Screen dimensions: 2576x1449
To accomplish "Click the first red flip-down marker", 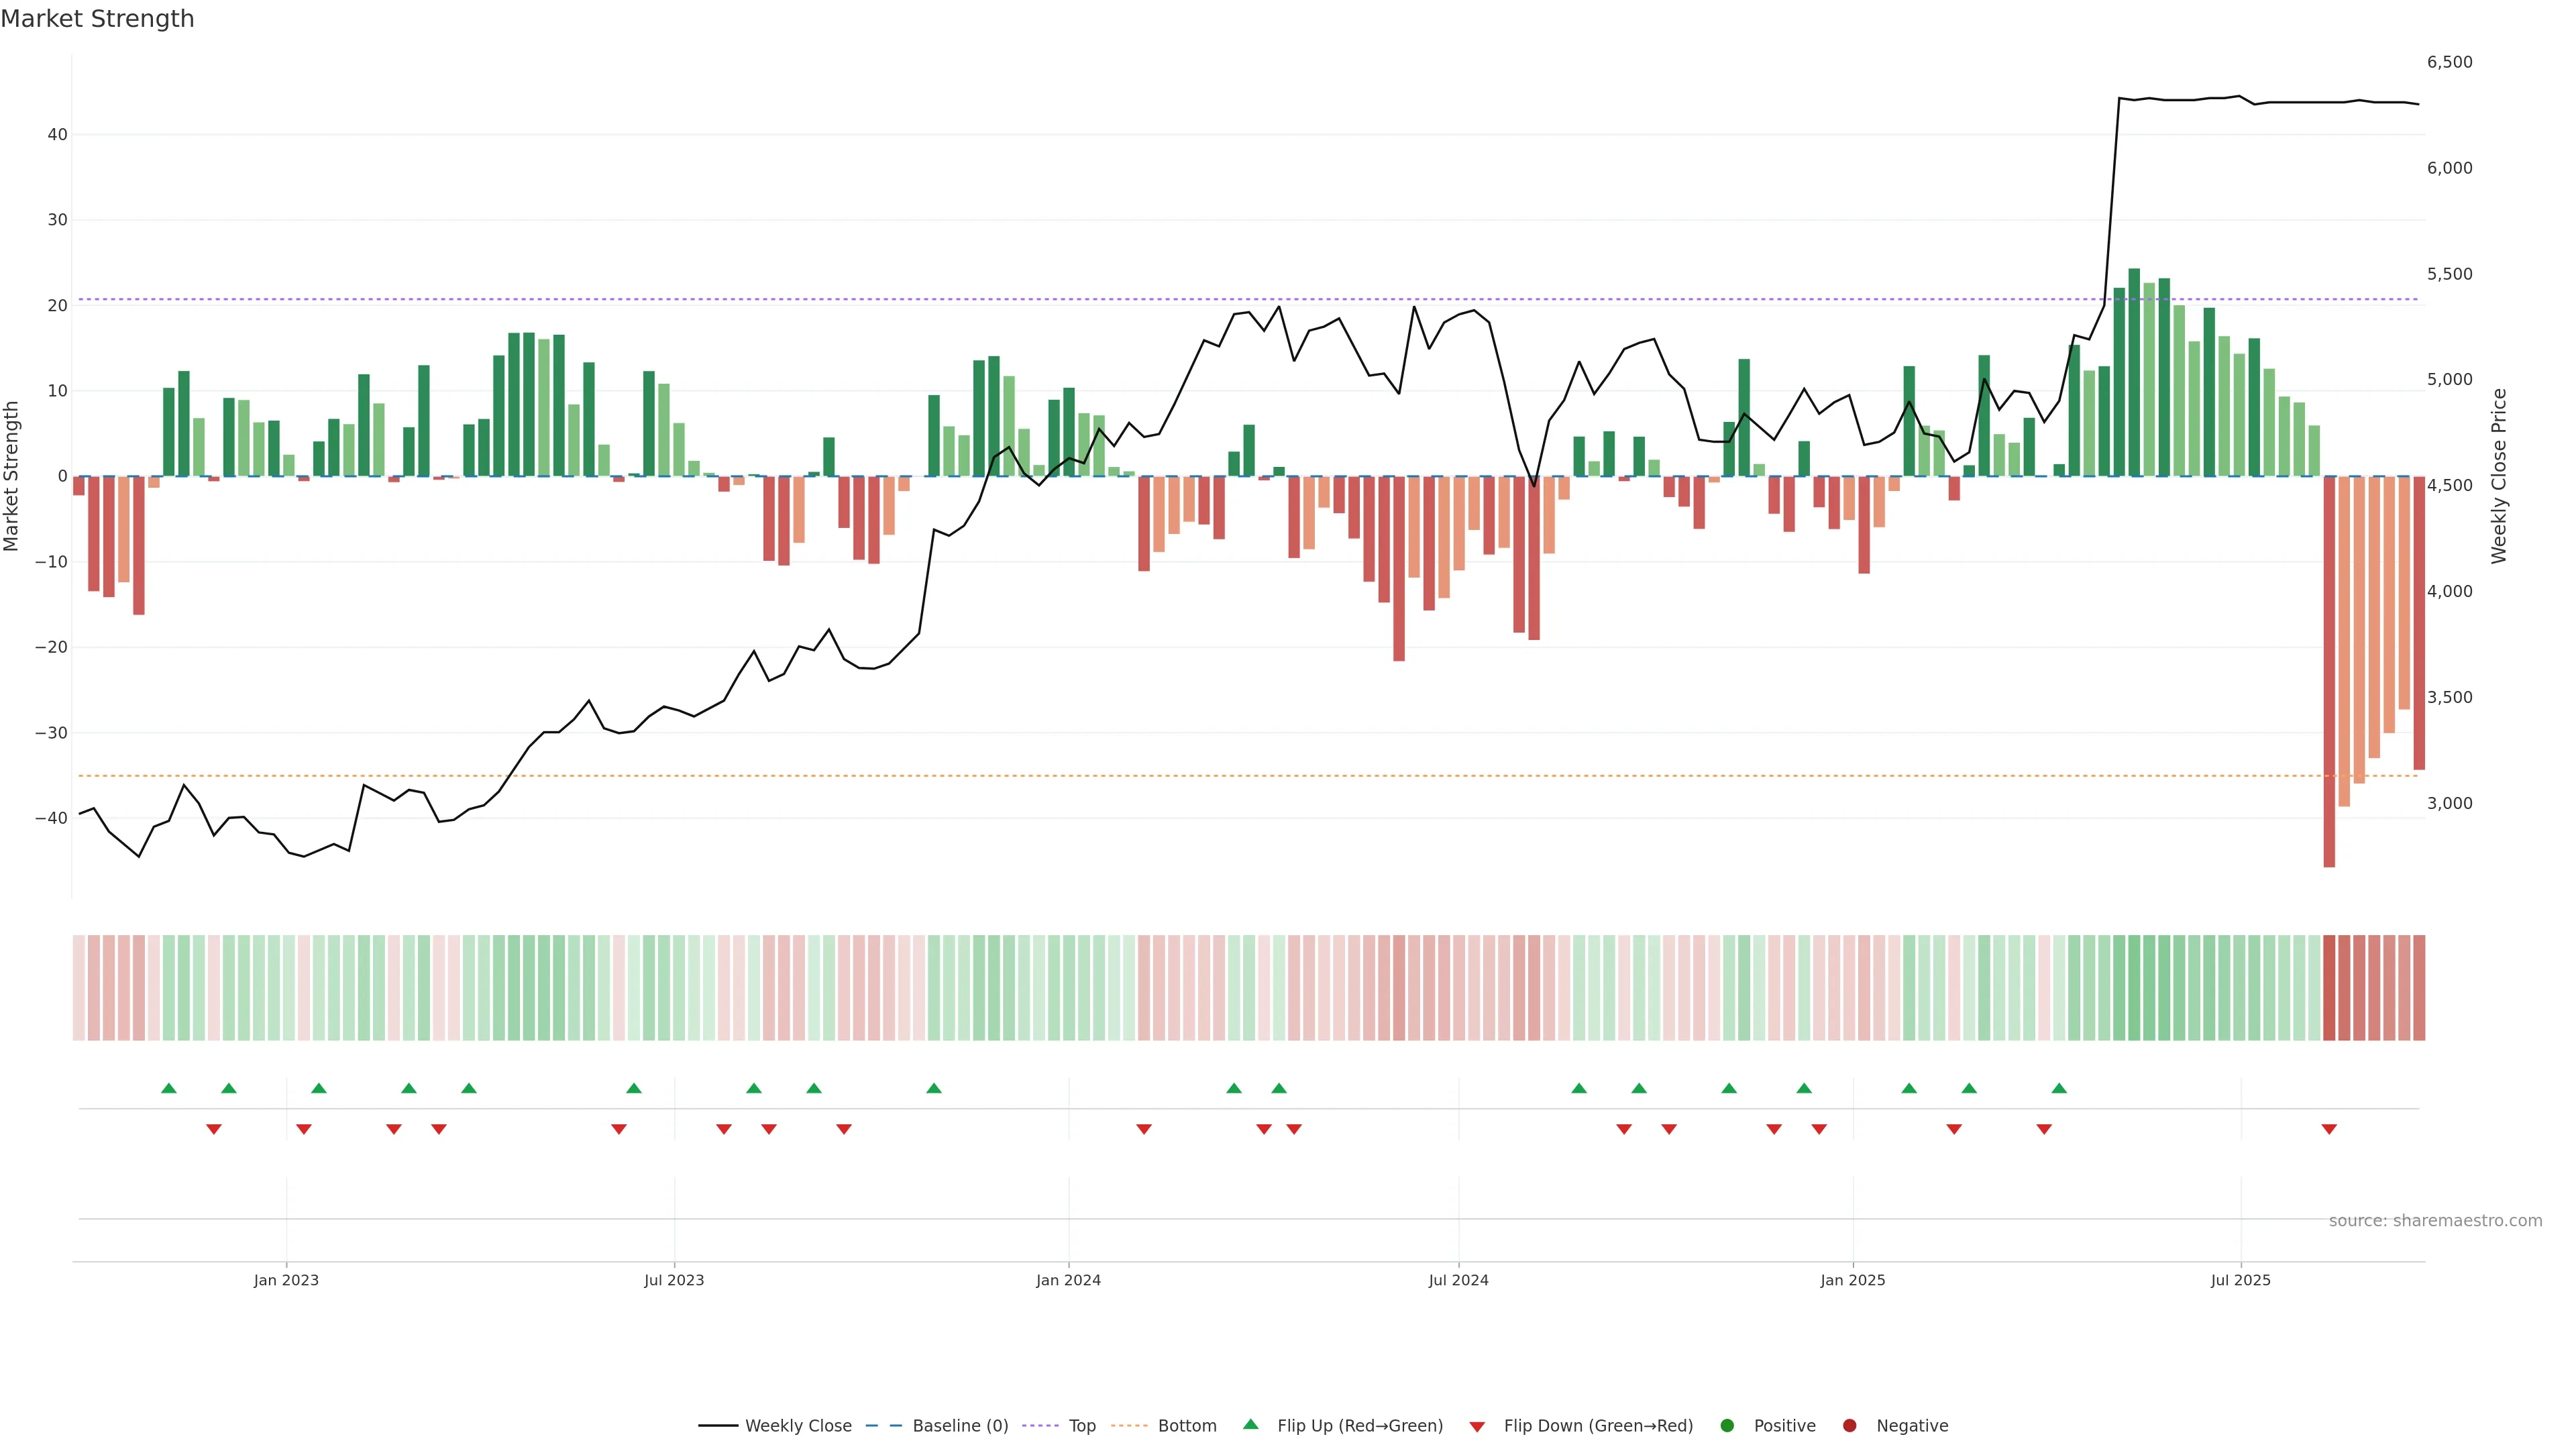I will pyautogui.click(x=214, y=1129).
